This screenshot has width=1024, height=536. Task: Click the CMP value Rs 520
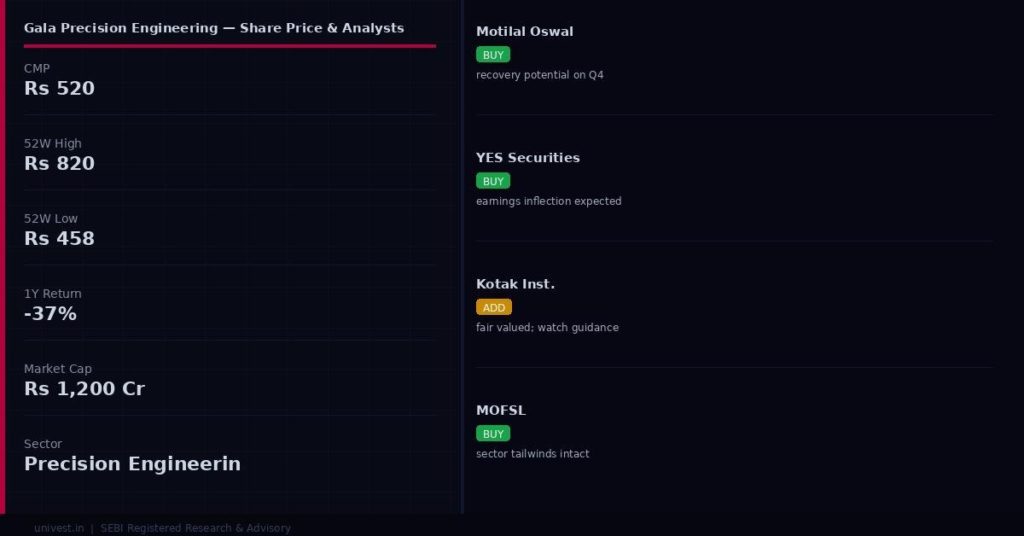pyautogui.click(x=59, y=88)
